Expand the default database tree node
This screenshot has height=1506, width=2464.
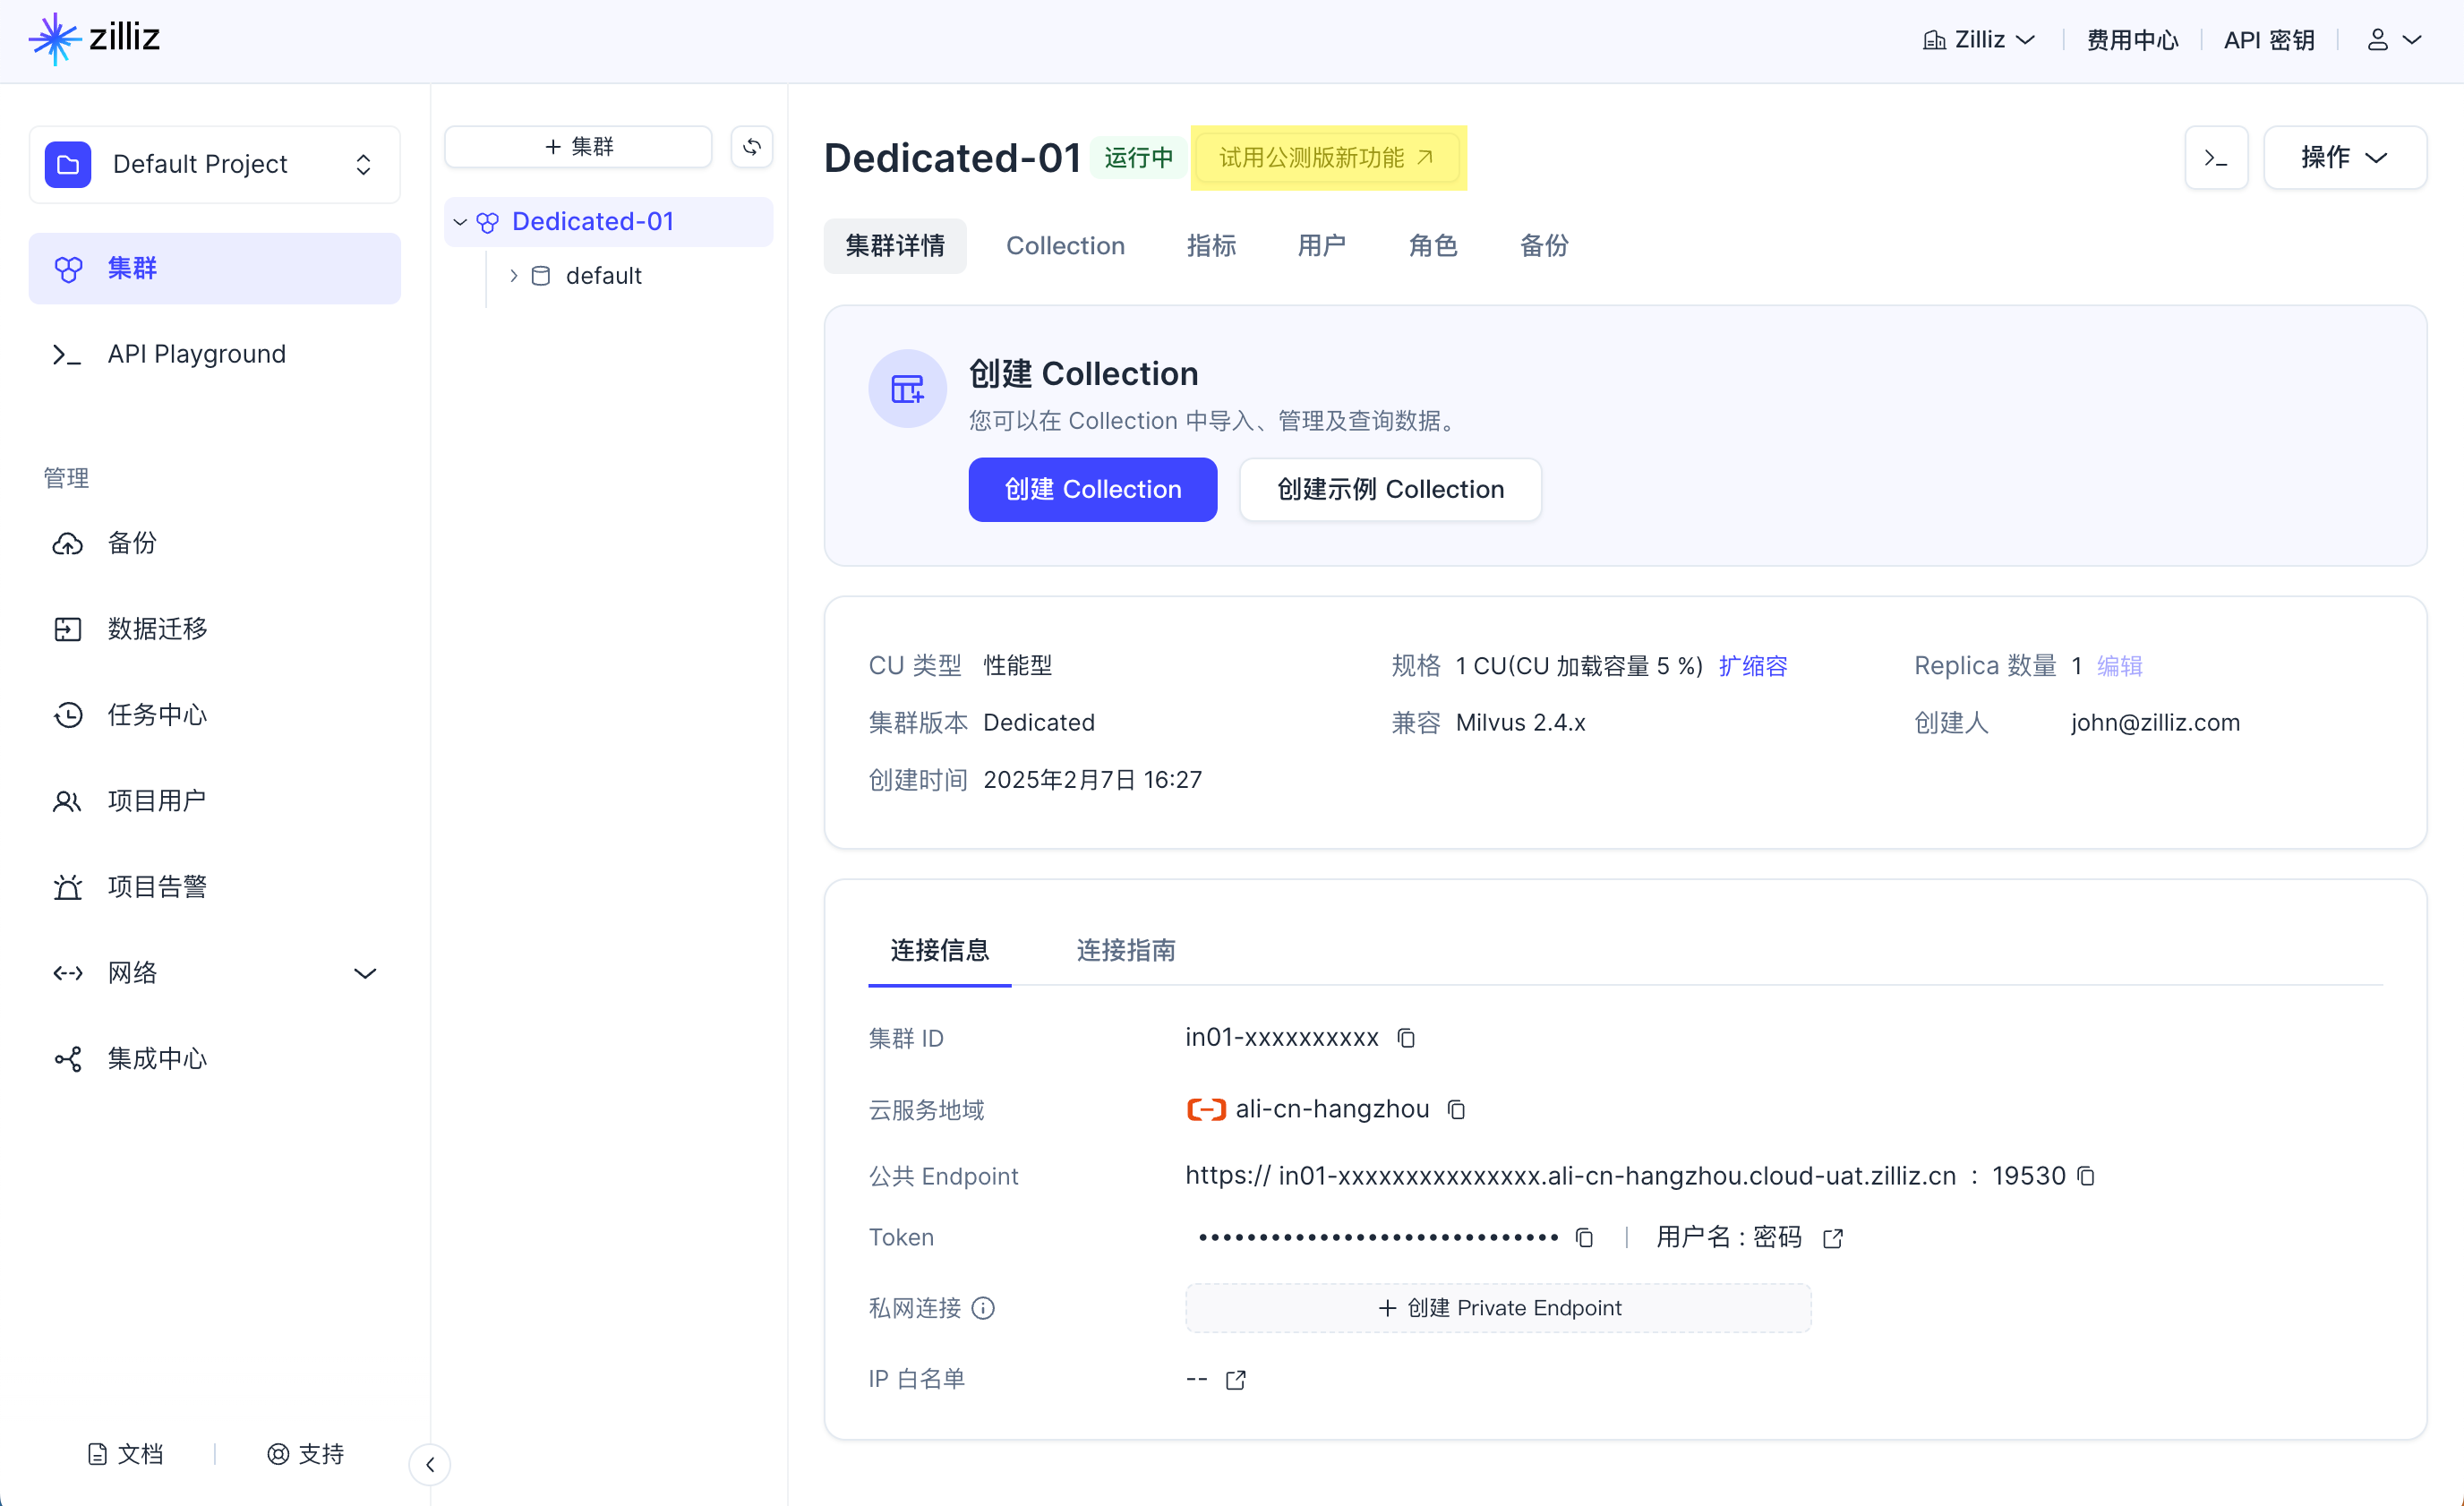pyautogui.click(x=513, y=276)
